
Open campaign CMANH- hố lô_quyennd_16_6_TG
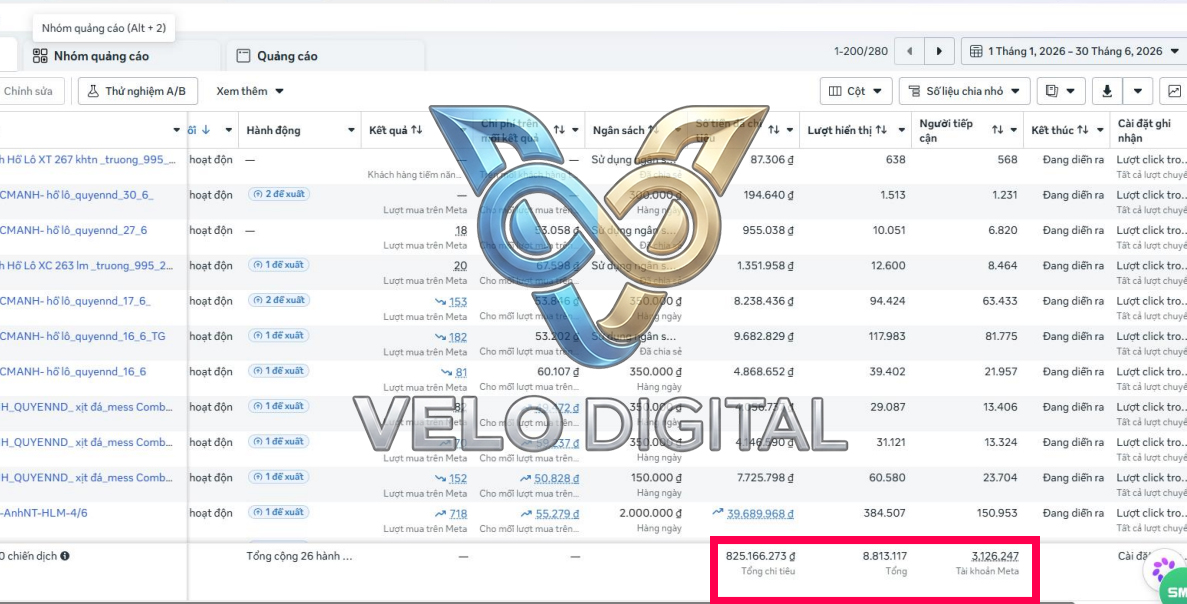[x=83, y=336]
